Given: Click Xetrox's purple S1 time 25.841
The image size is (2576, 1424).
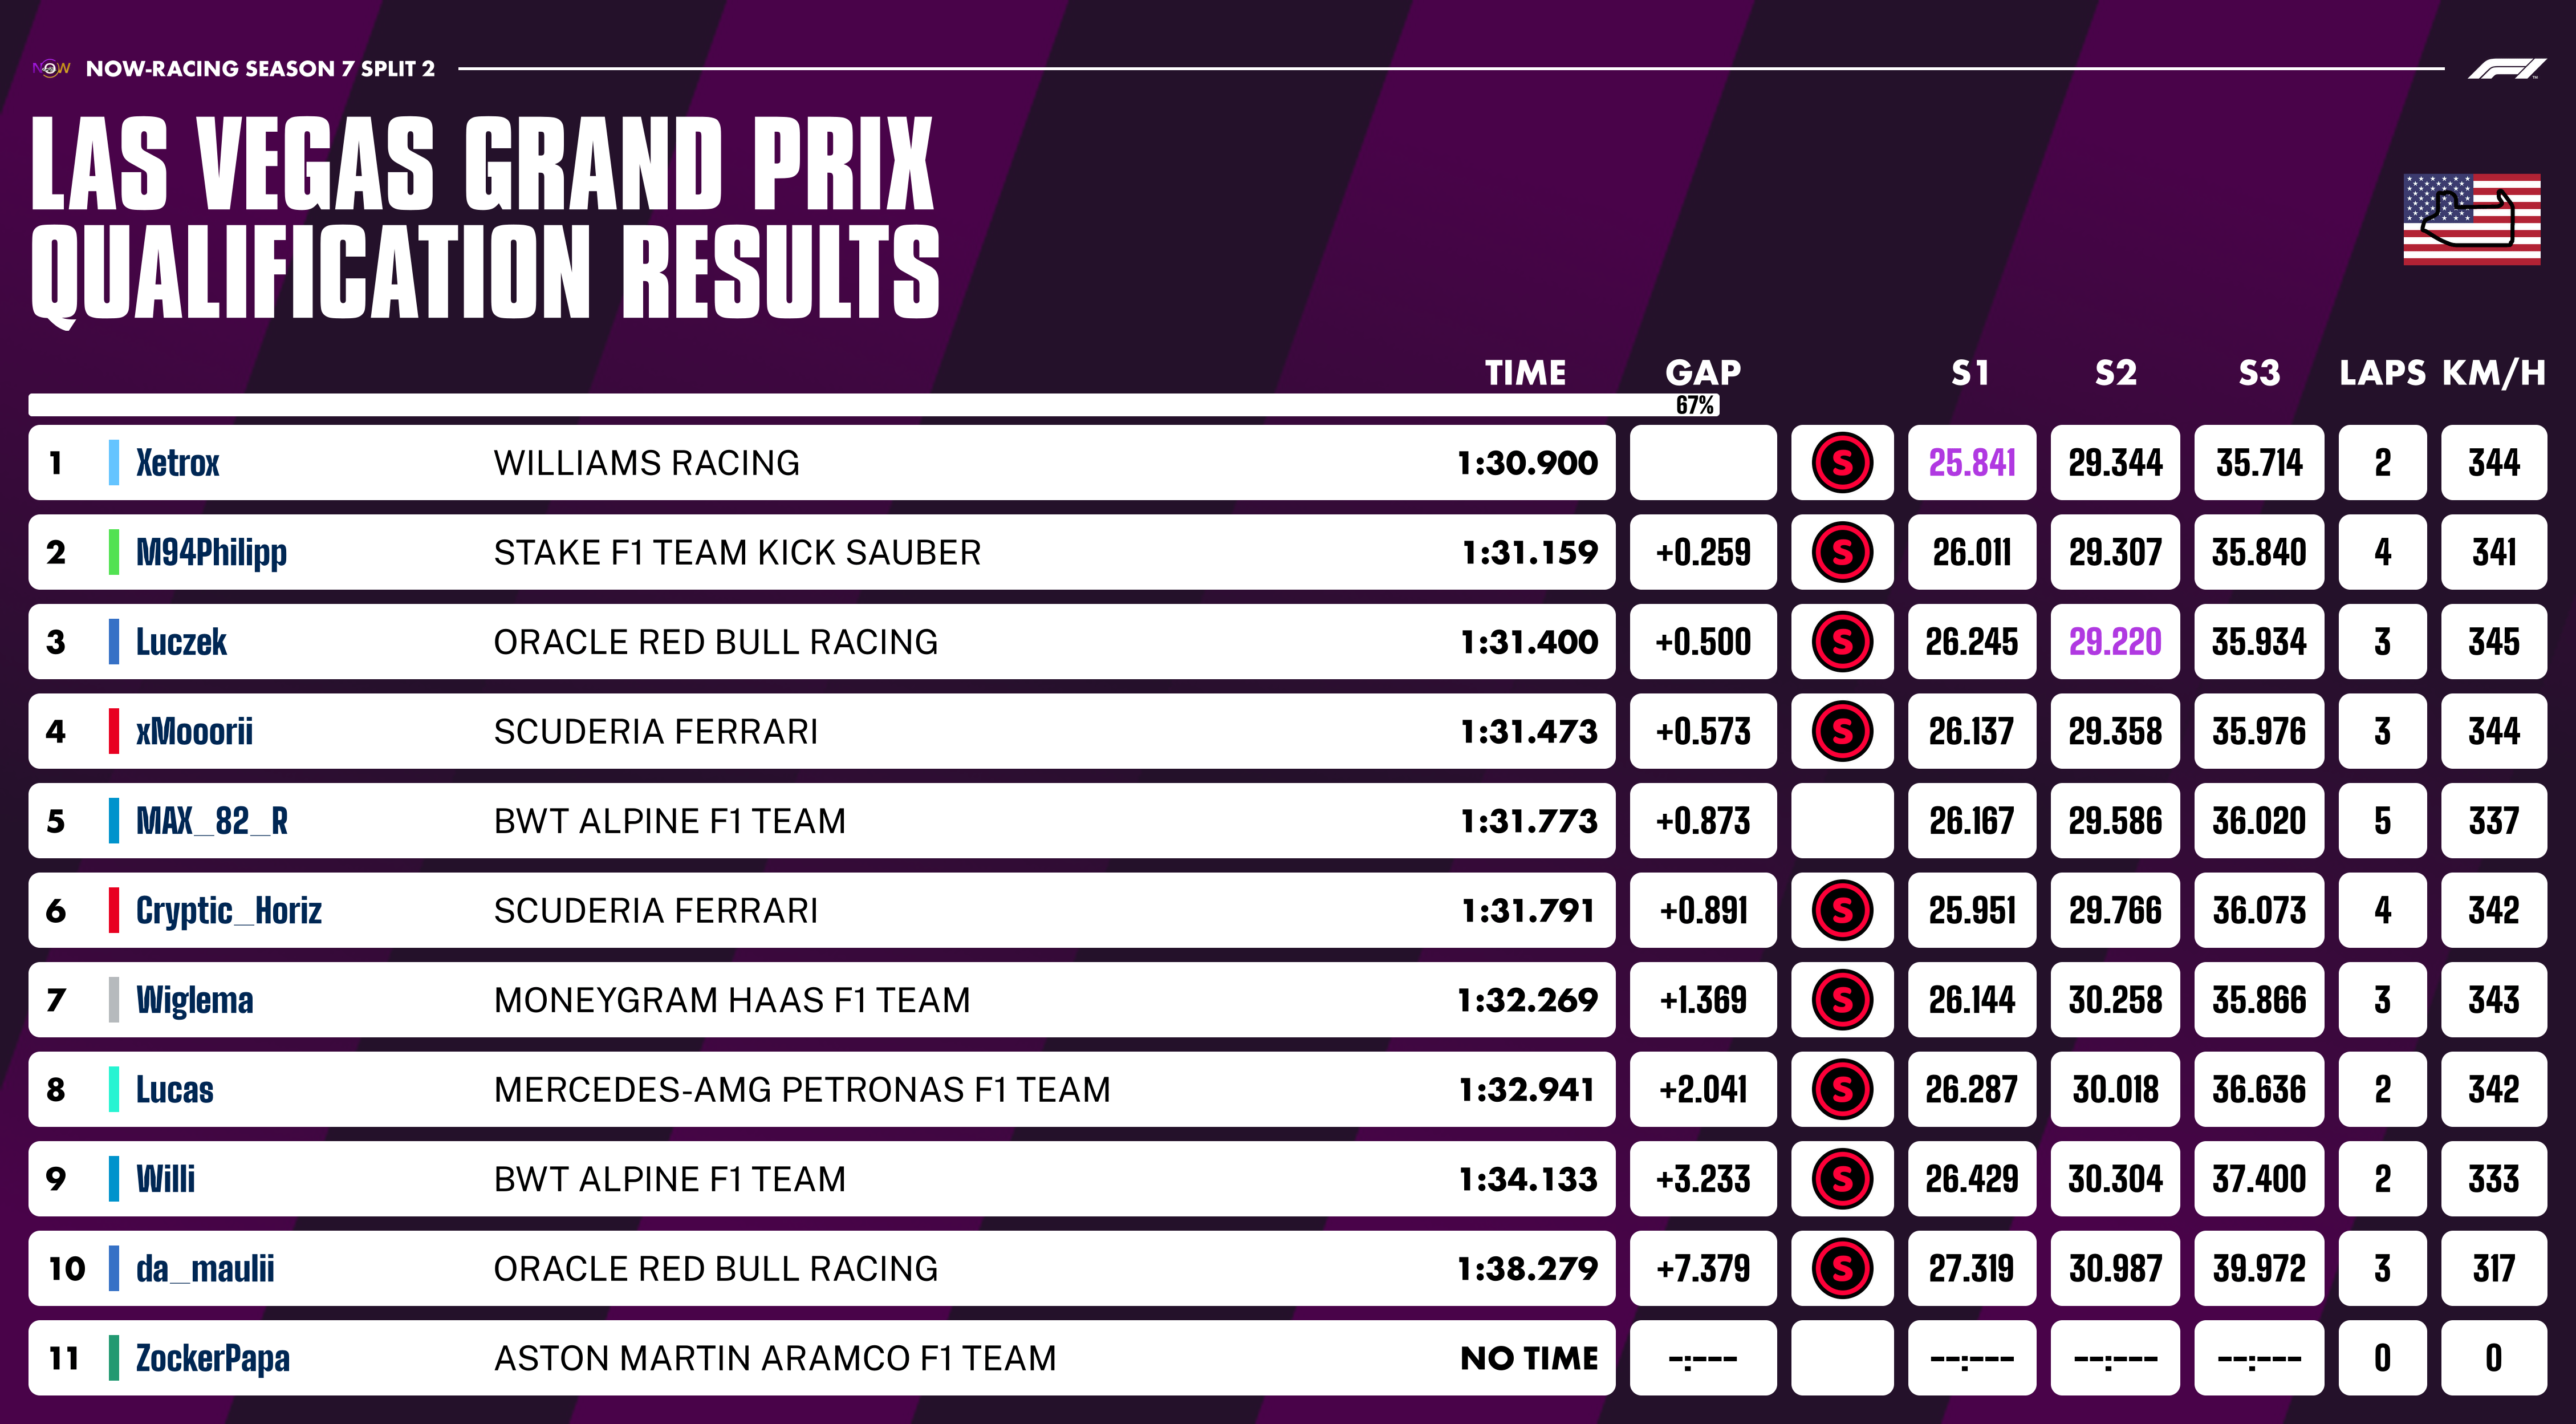Looking at the screenshot, I should point(1972,463).
